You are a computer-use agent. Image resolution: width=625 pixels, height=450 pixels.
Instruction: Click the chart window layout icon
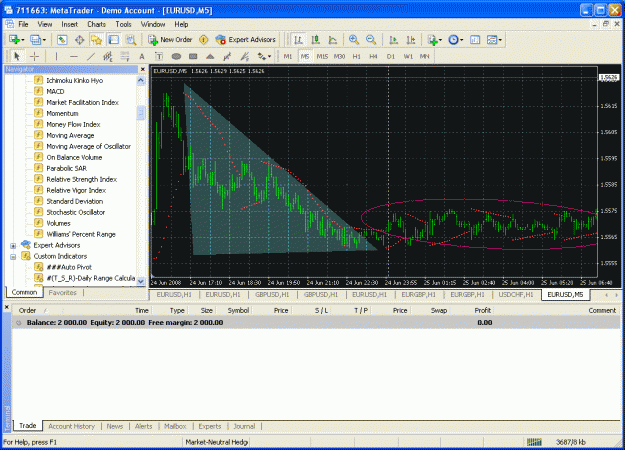click(475, 39)
